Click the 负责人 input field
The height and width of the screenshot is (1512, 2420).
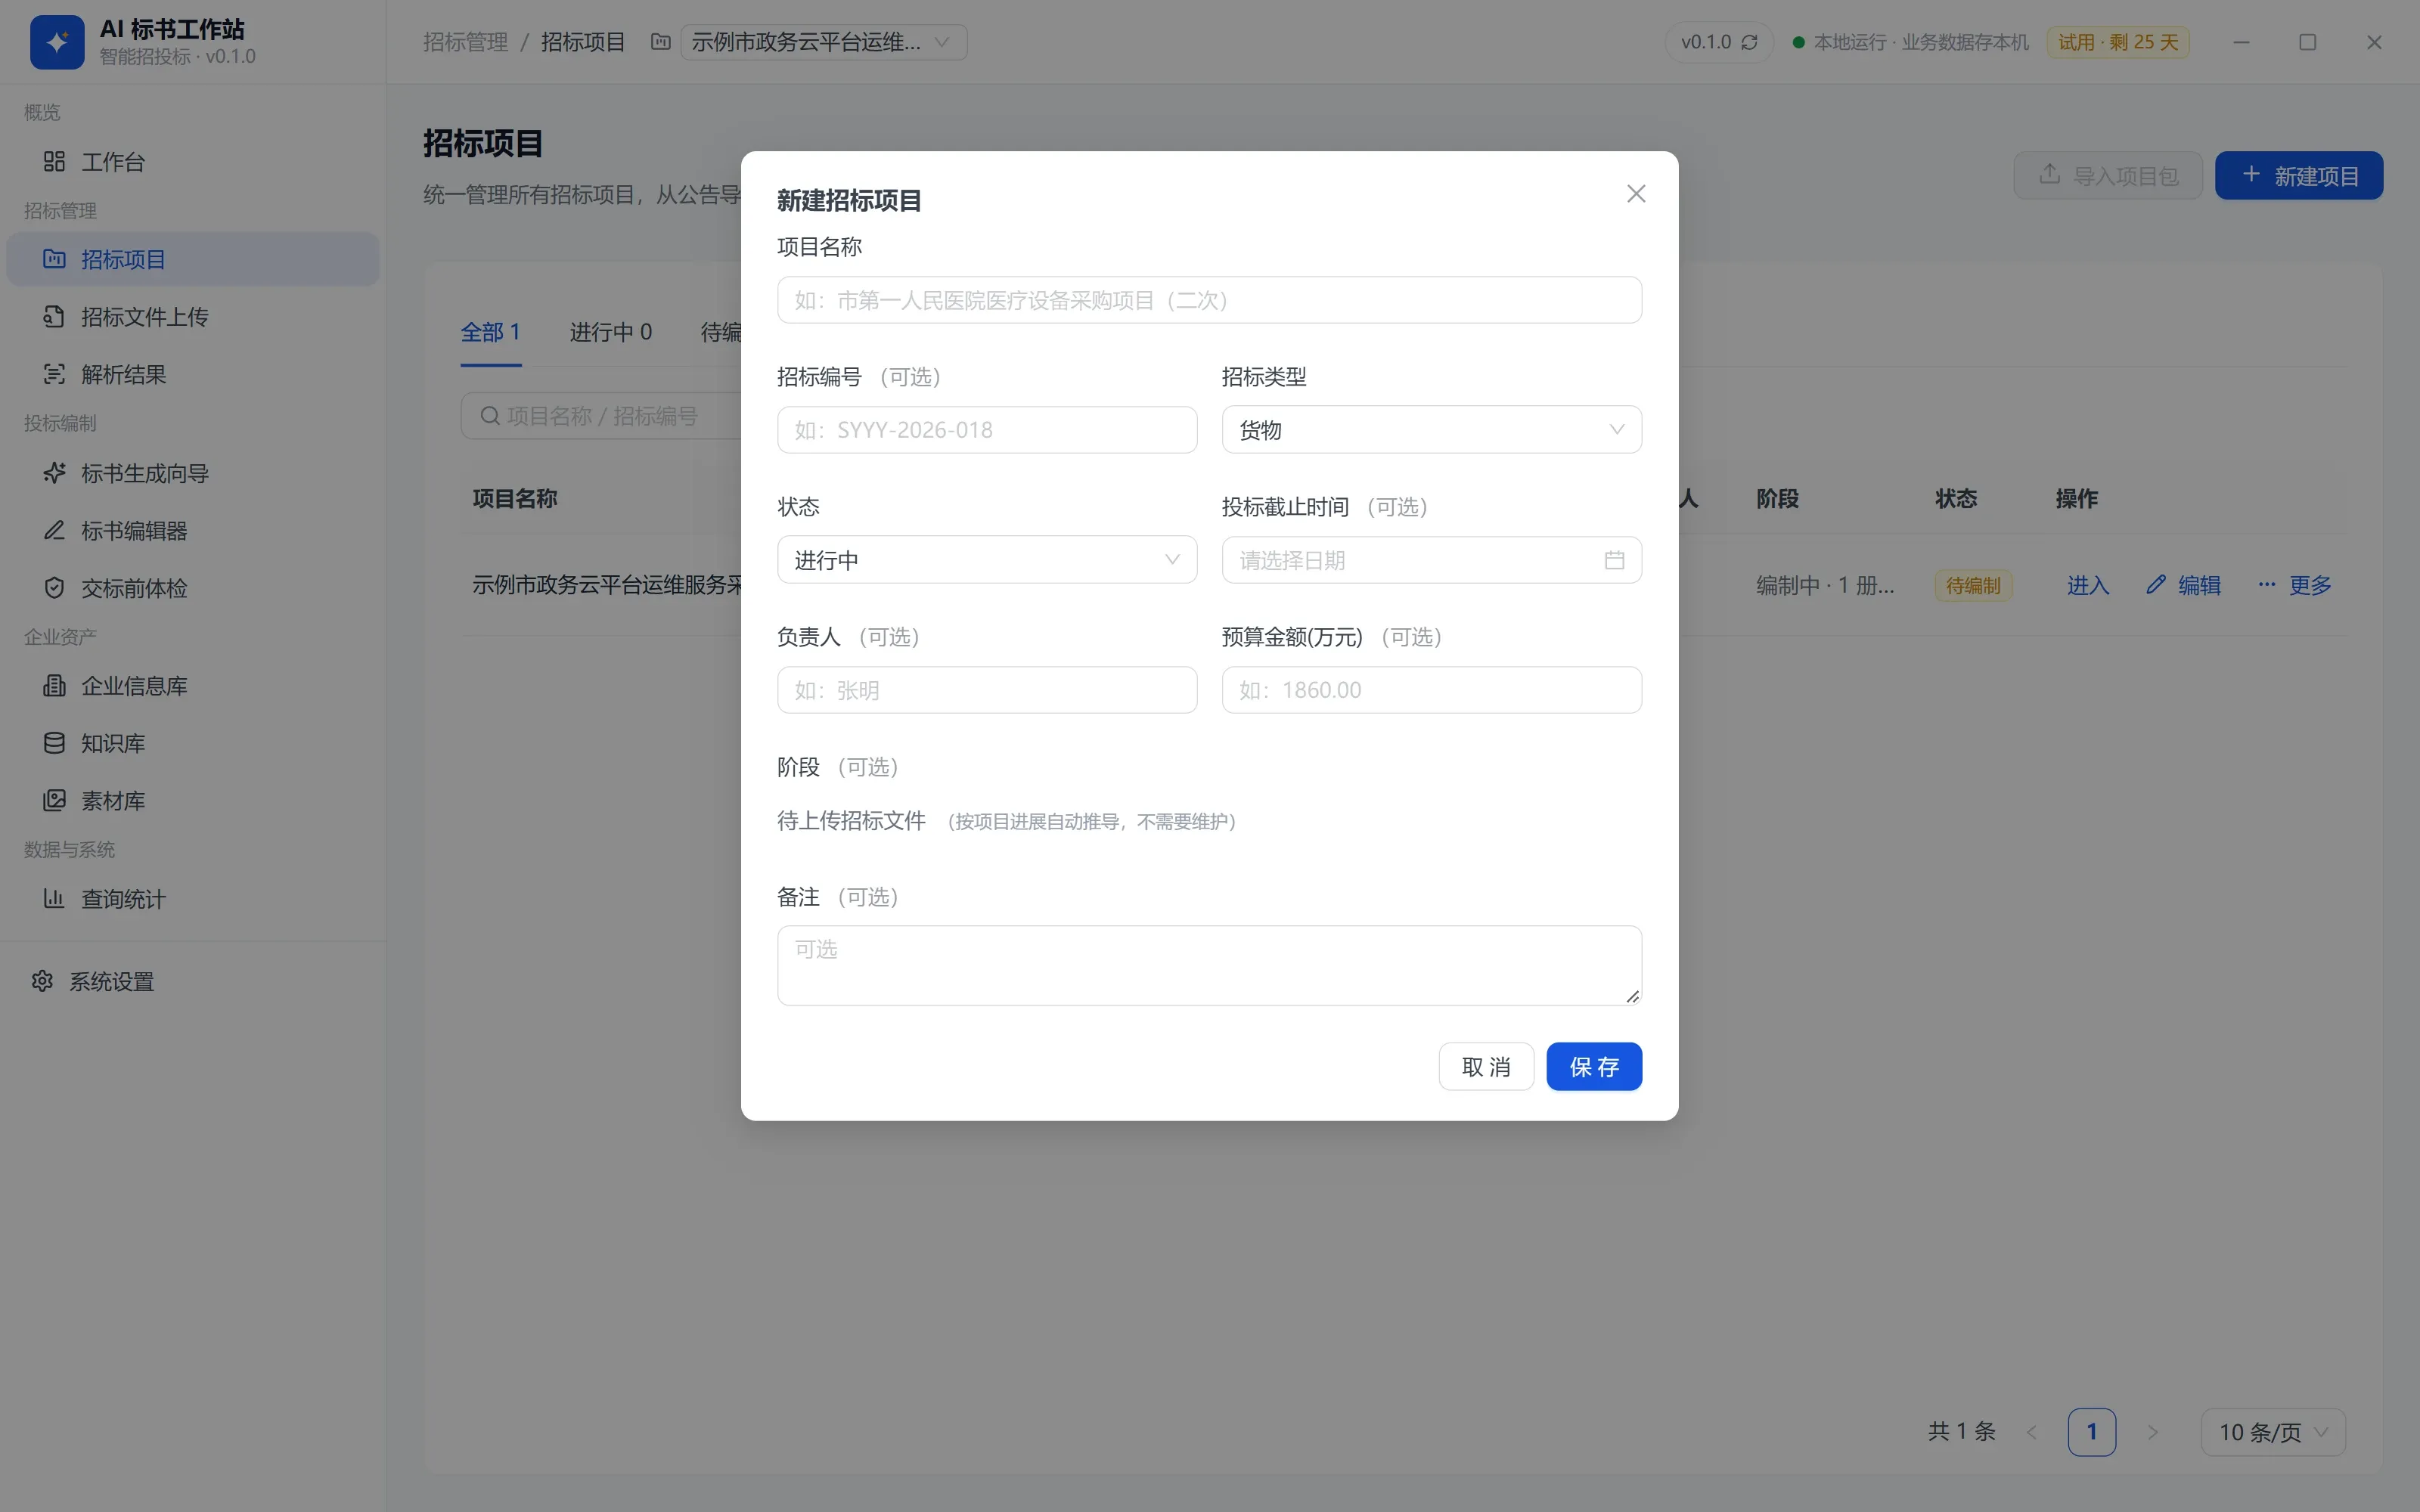coord(987,690)
